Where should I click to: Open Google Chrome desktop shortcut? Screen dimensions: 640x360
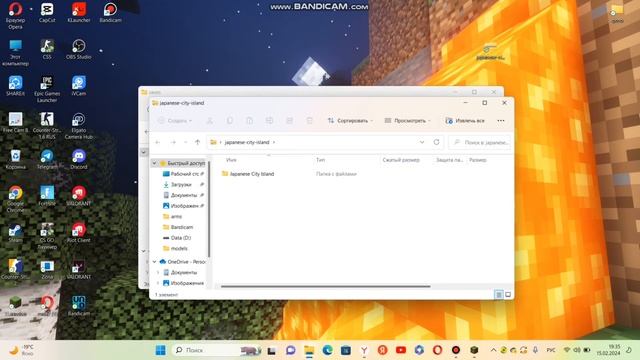pos(15,200)
